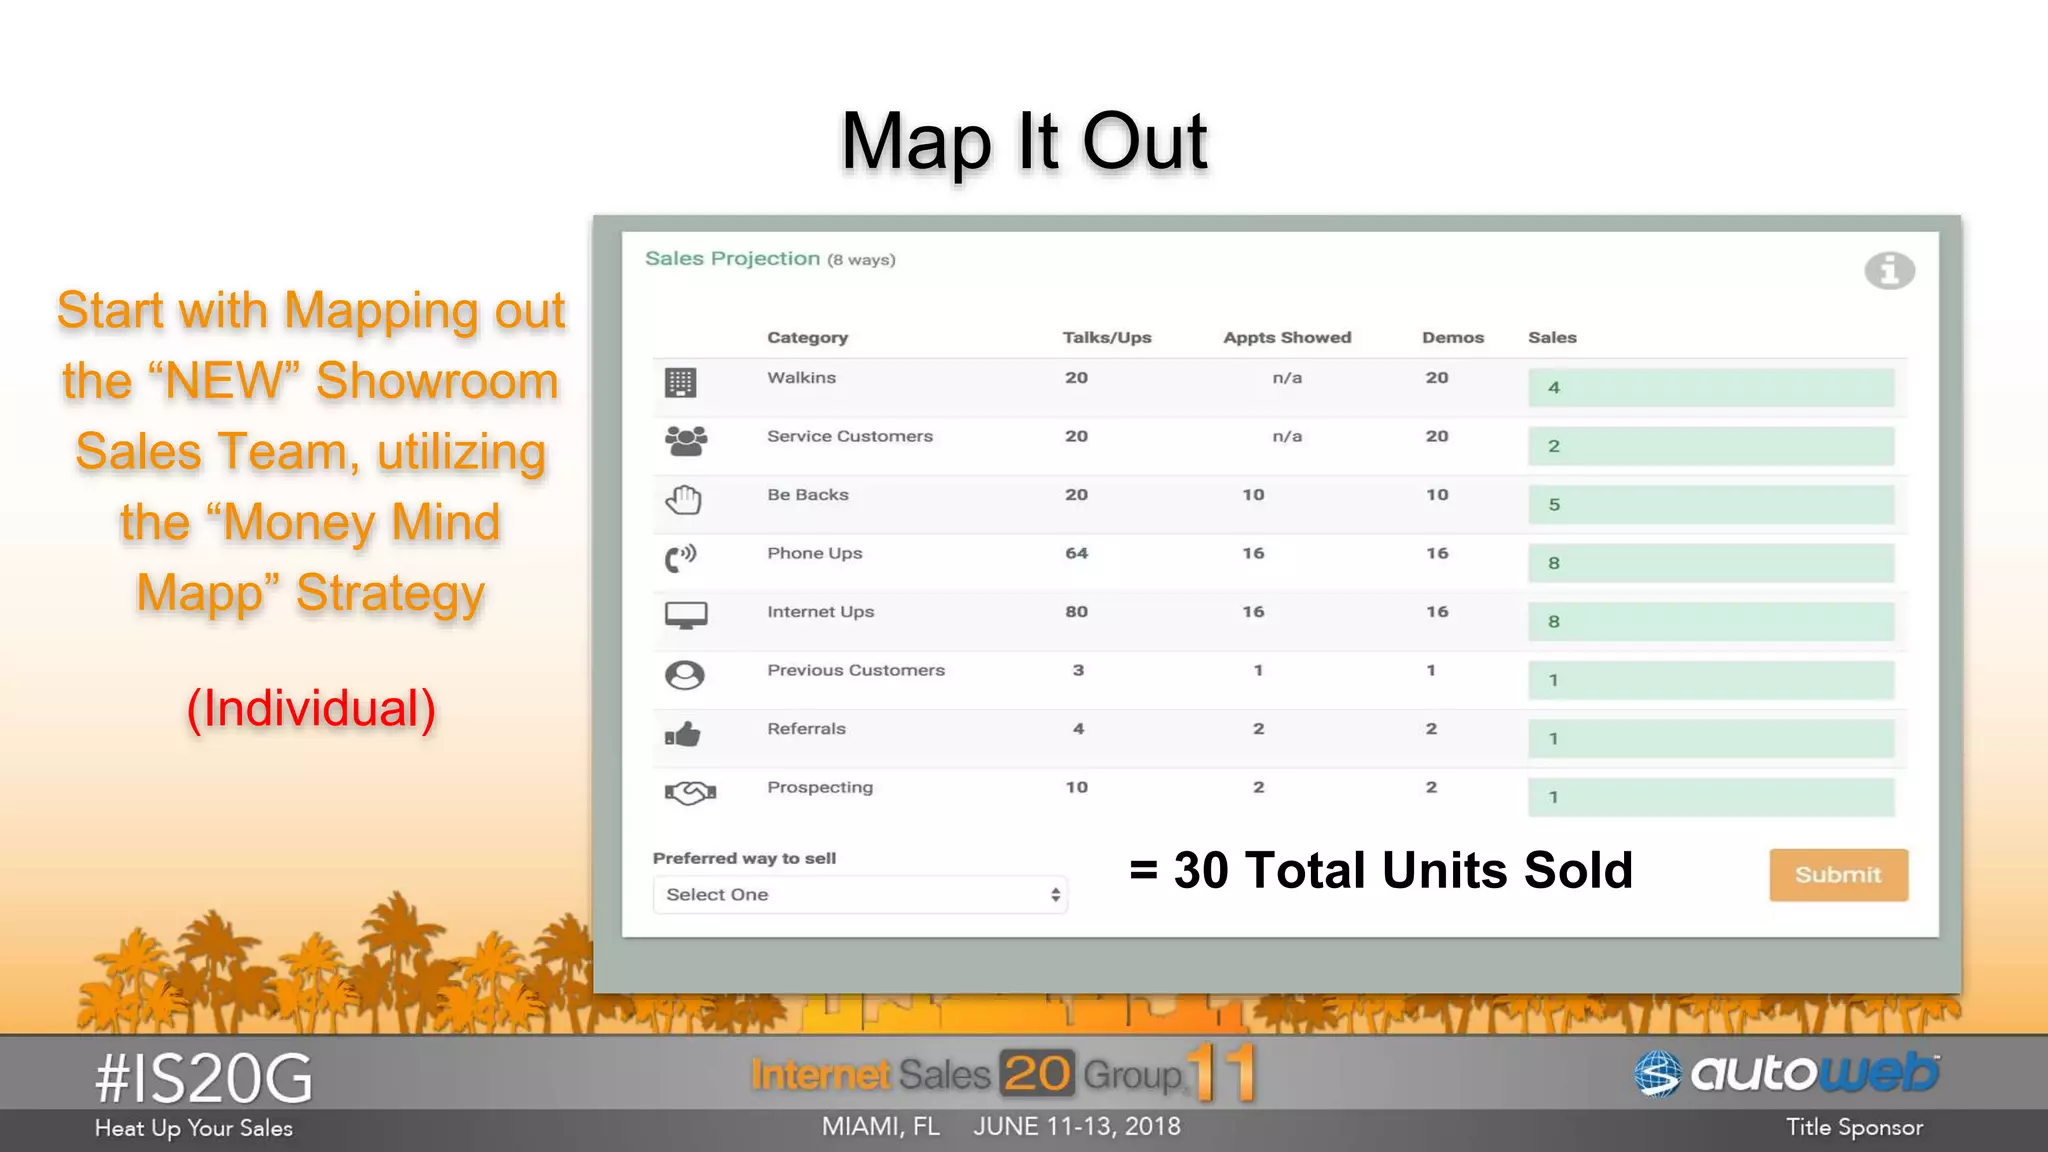The image size is (2048, 1152).
Task: Click the orange Submit button
Action: click(x=1838, y=875)
